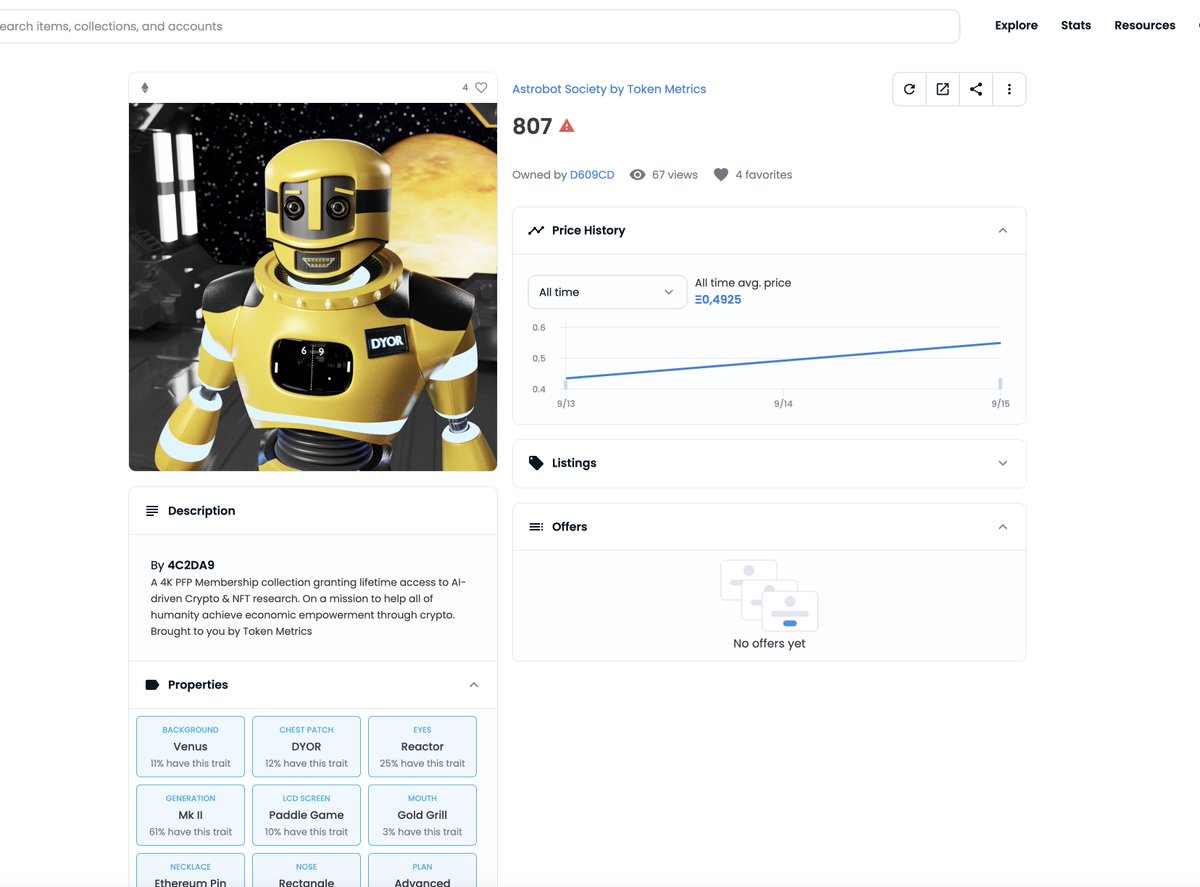
Task: Collapse the Offers panel
Action: pos(1003,527)
